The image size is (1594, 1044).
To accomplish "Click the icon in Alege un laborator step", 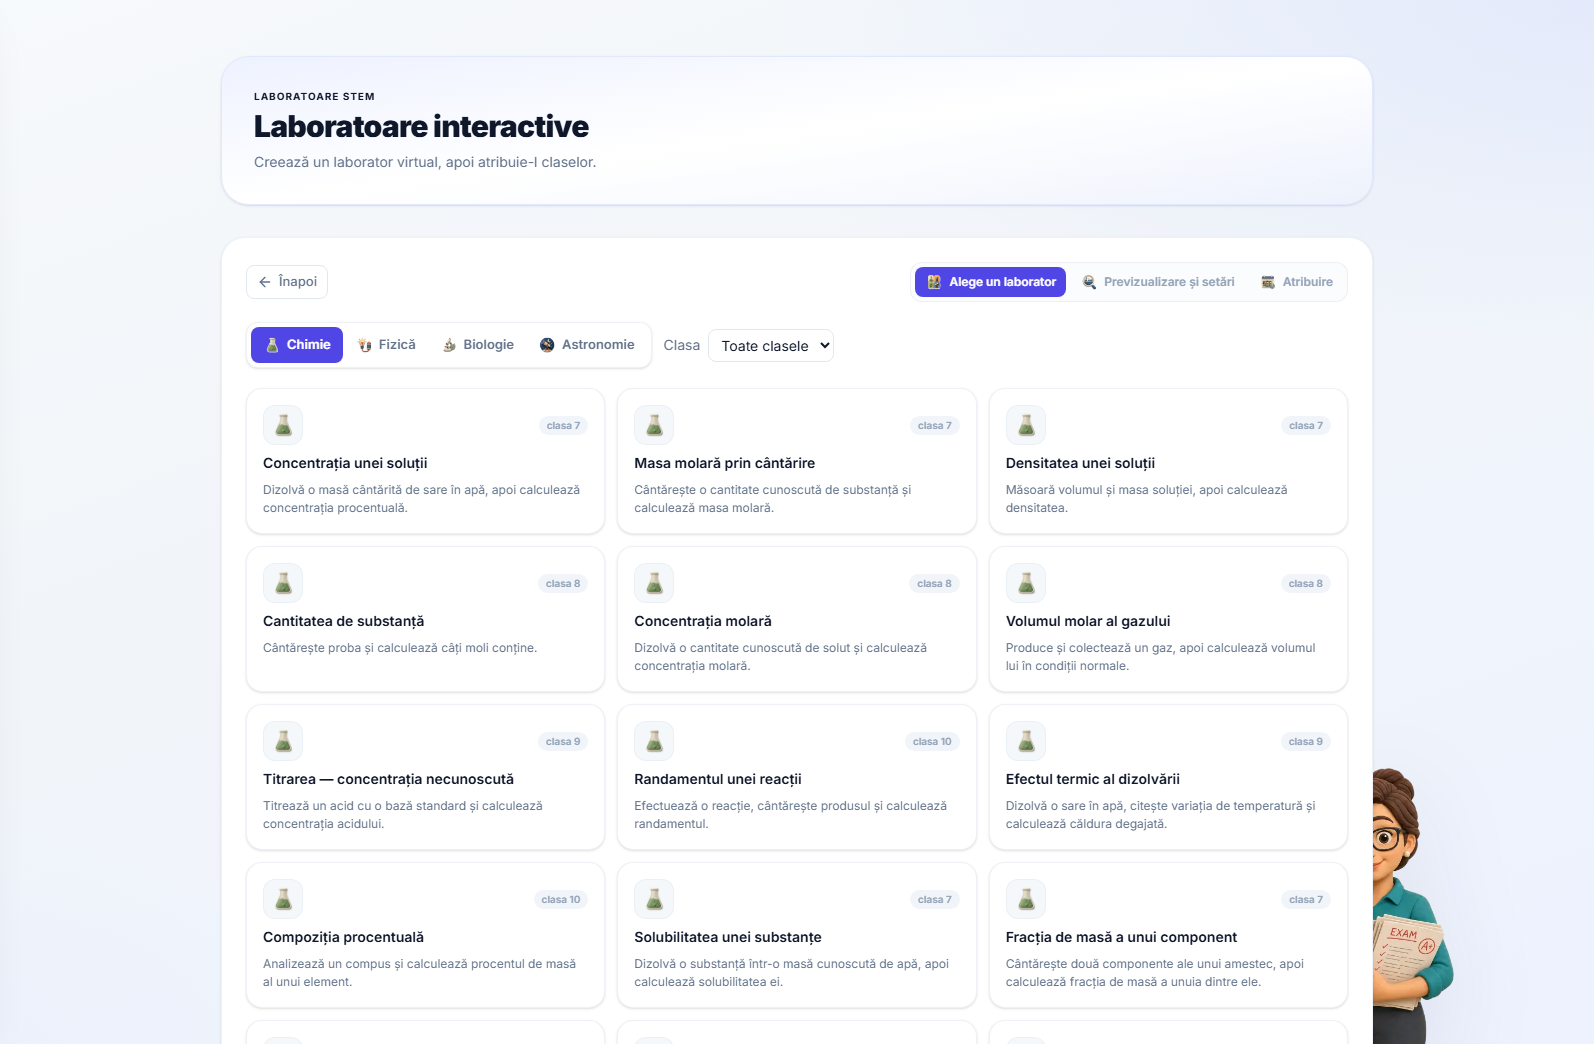I will [x=934, y=282].
